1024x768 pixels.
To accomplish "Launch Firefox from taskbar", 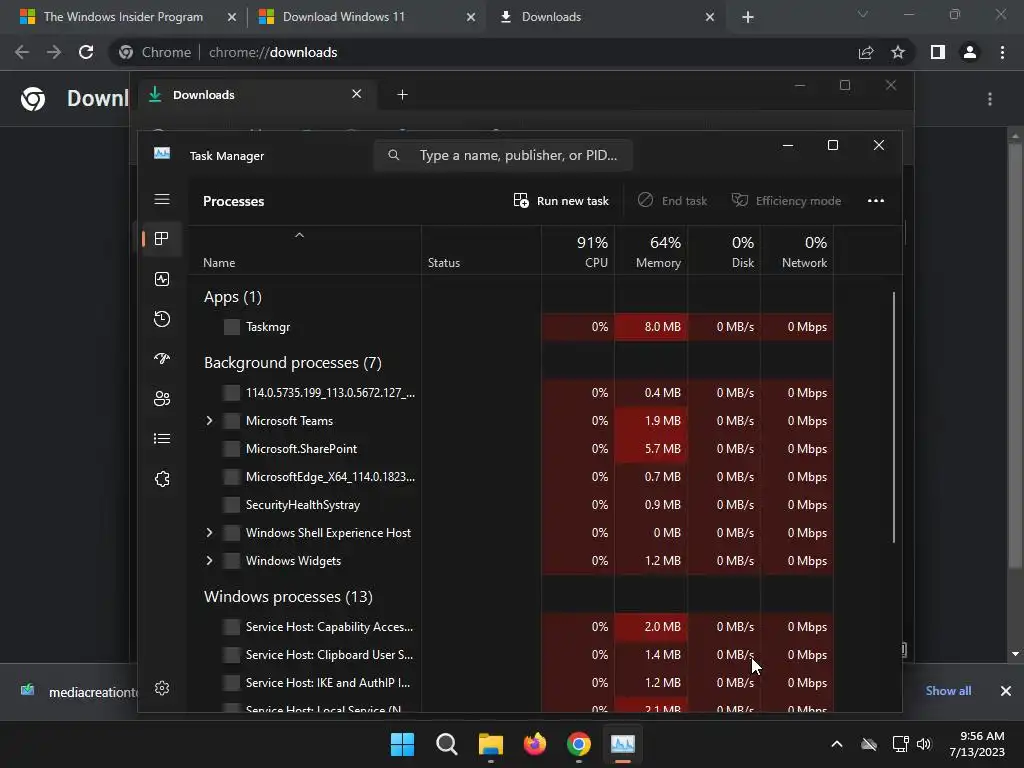I will coord(535,744).
